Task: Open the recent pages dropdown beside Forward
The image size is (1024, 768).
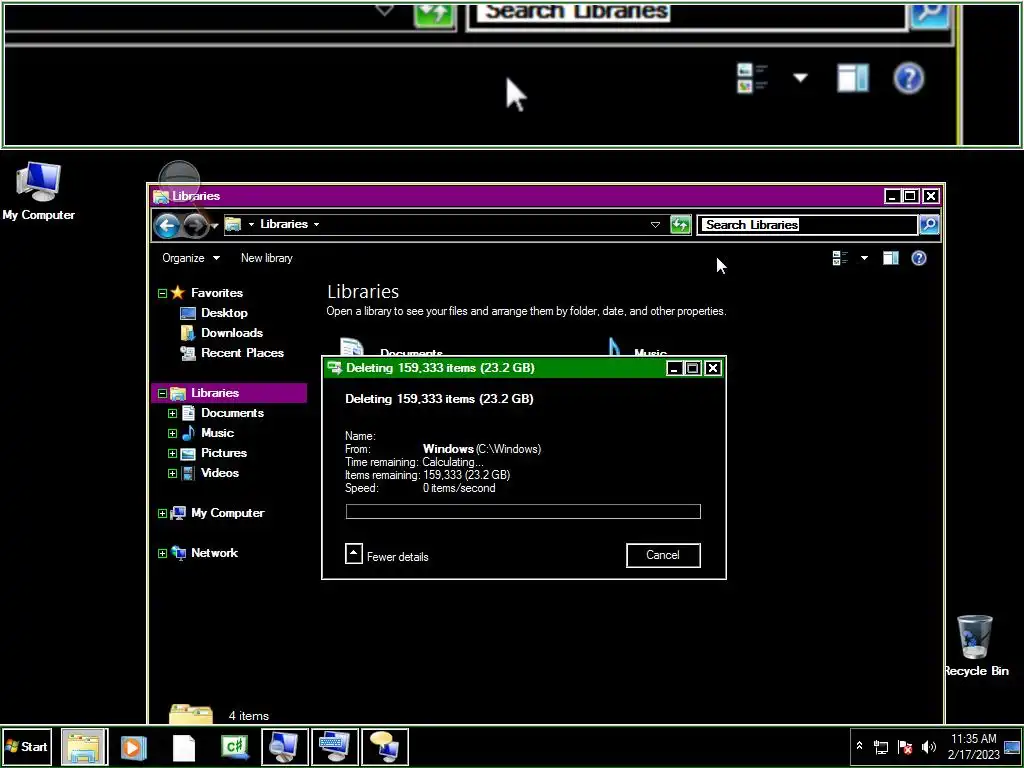Action: pos(215,226)
